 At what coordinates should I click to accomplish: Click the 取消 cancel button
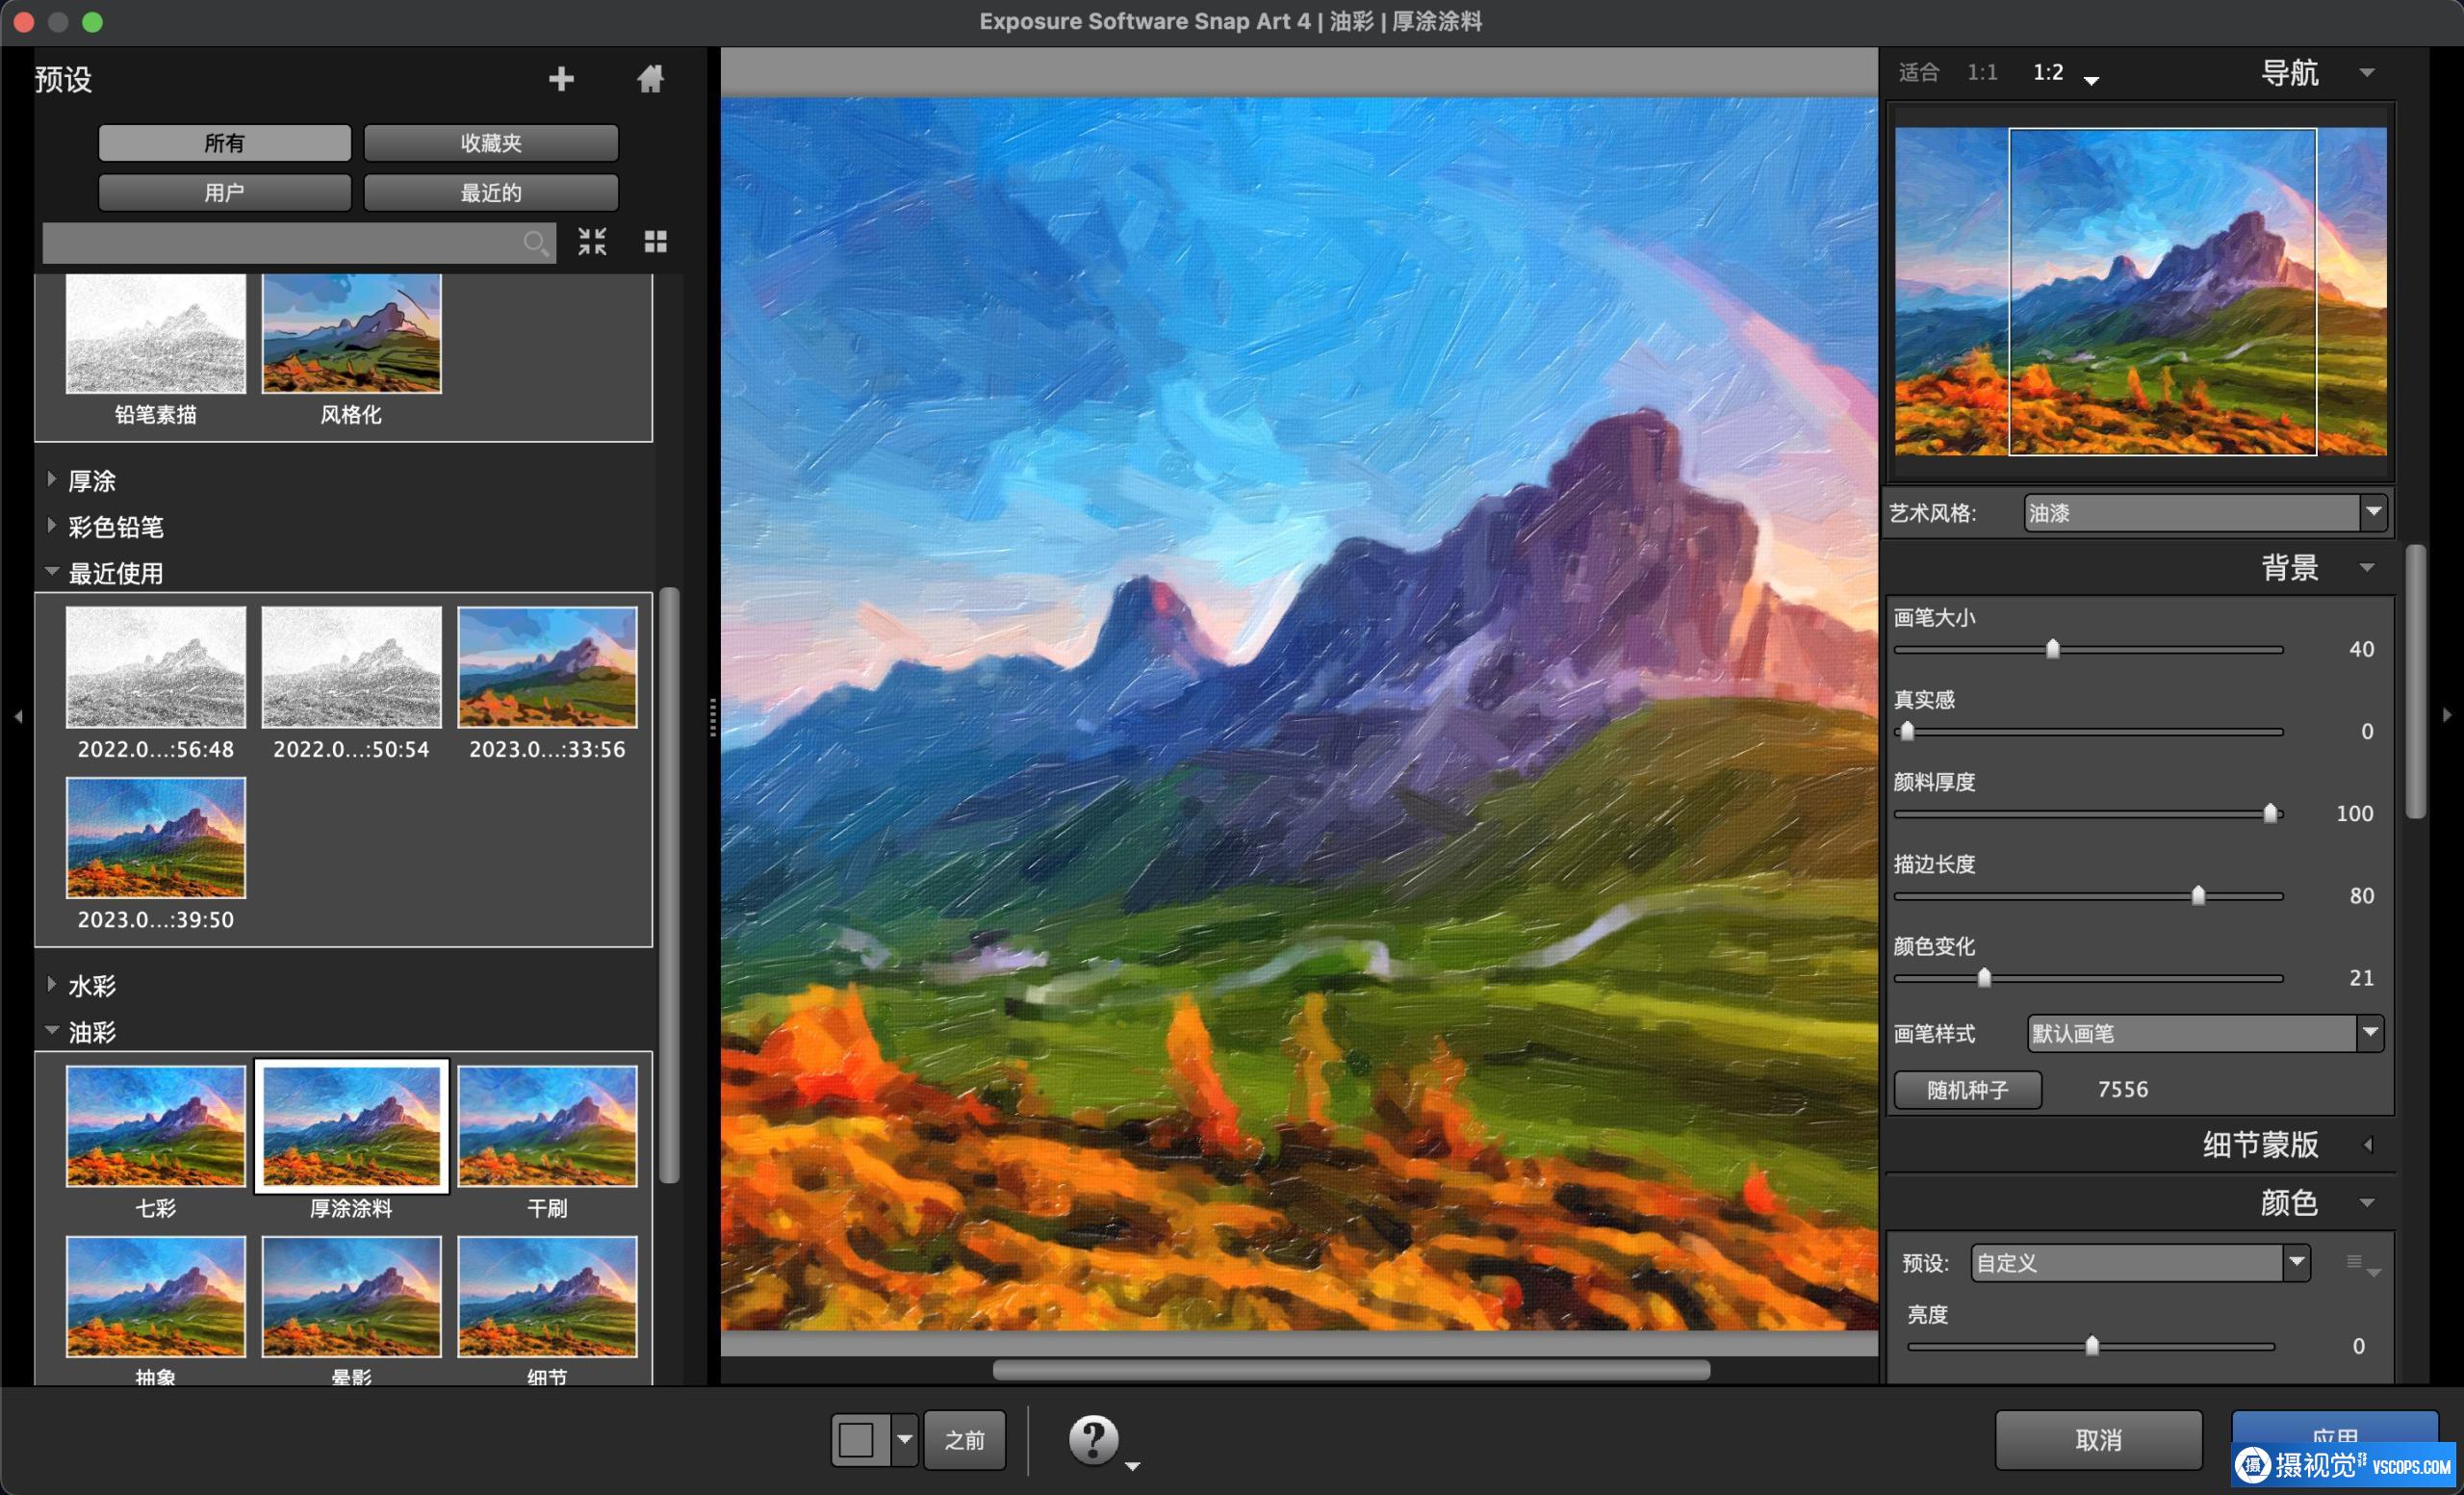pyautogui.click(x=2098, y=1440)
